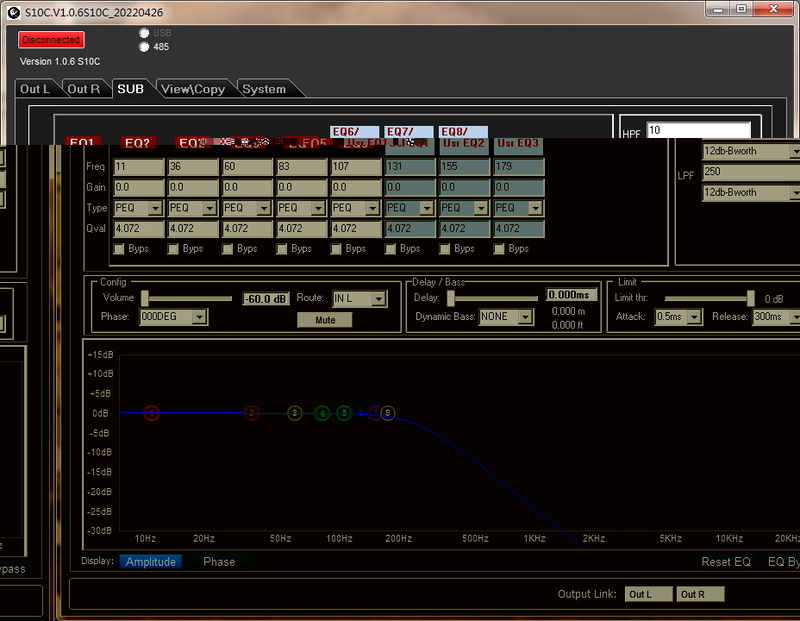The image size is (800, 621).
Task: Select the USB connection radio button
Action: pyautogui.click(x=144, y=33)
